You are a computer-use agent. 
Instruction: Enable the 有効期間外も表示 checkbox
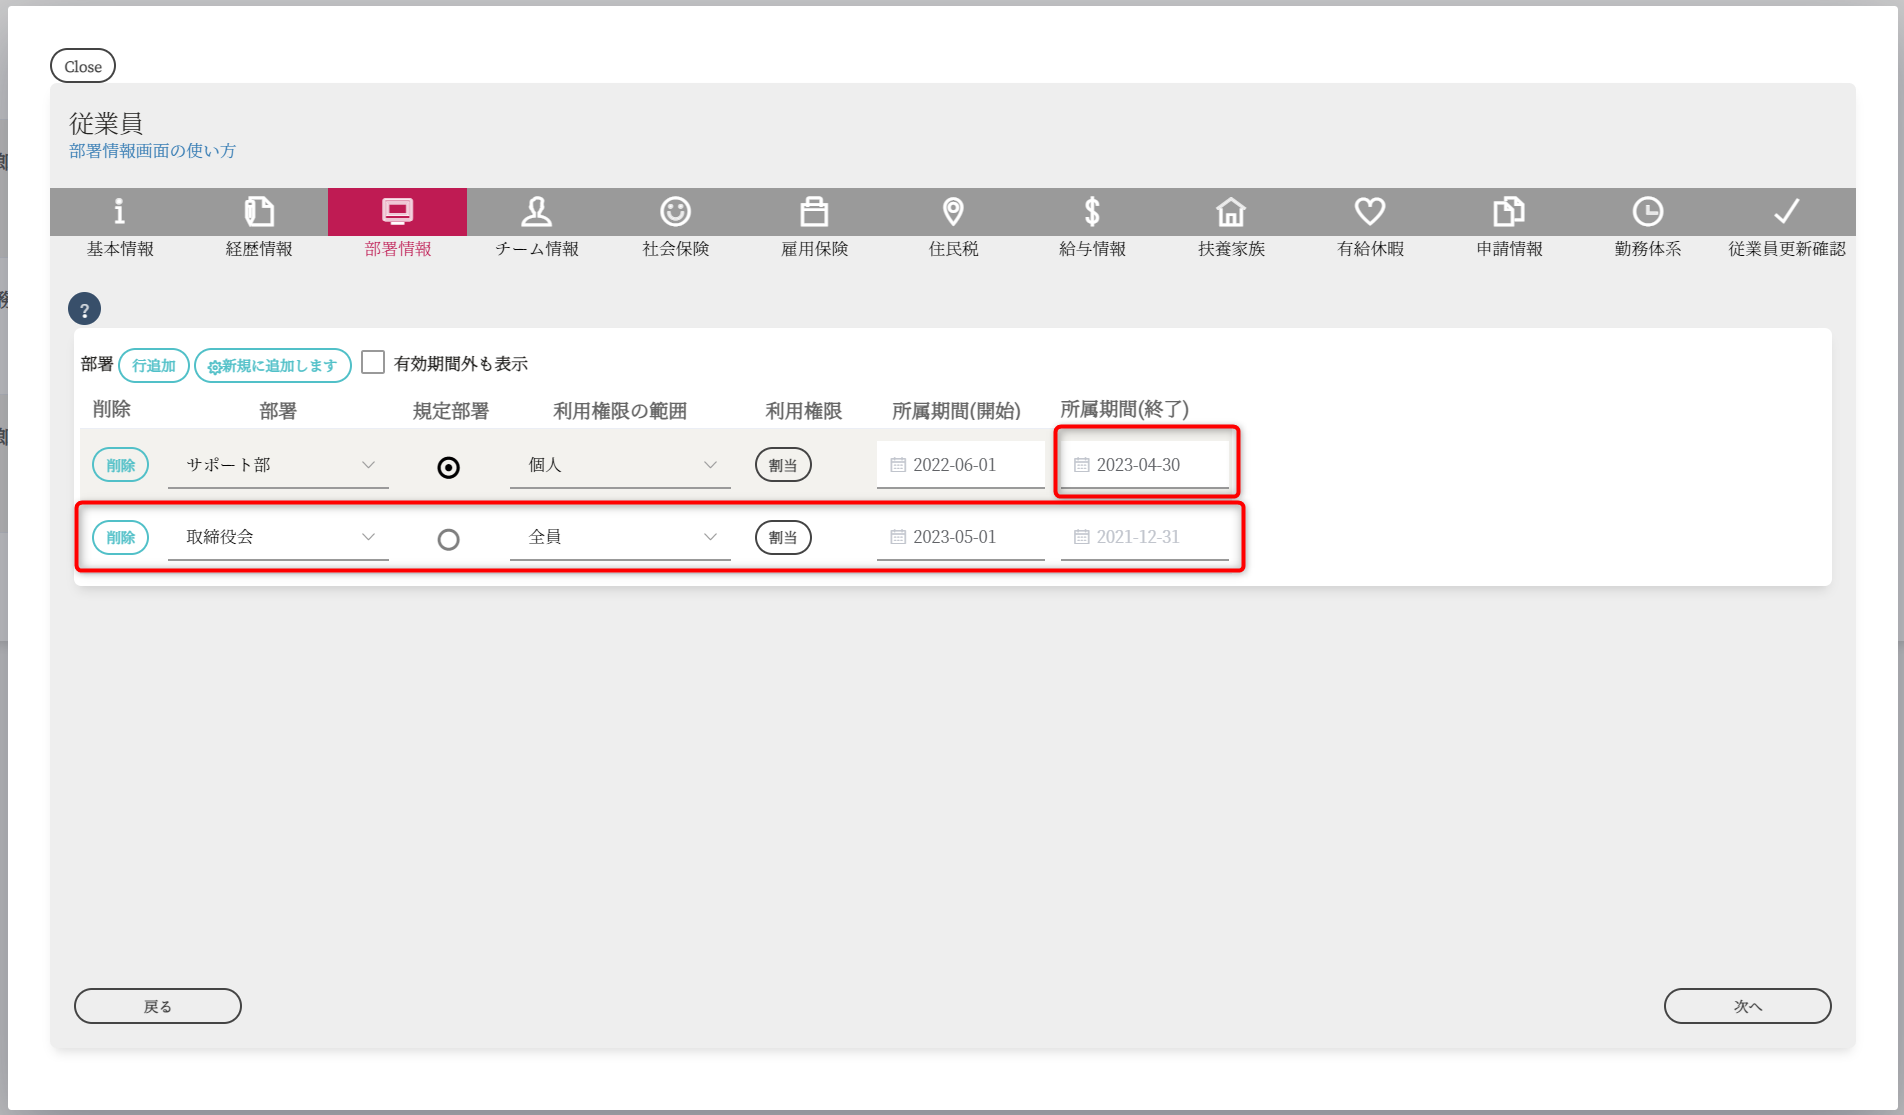(x=373, y=362)
